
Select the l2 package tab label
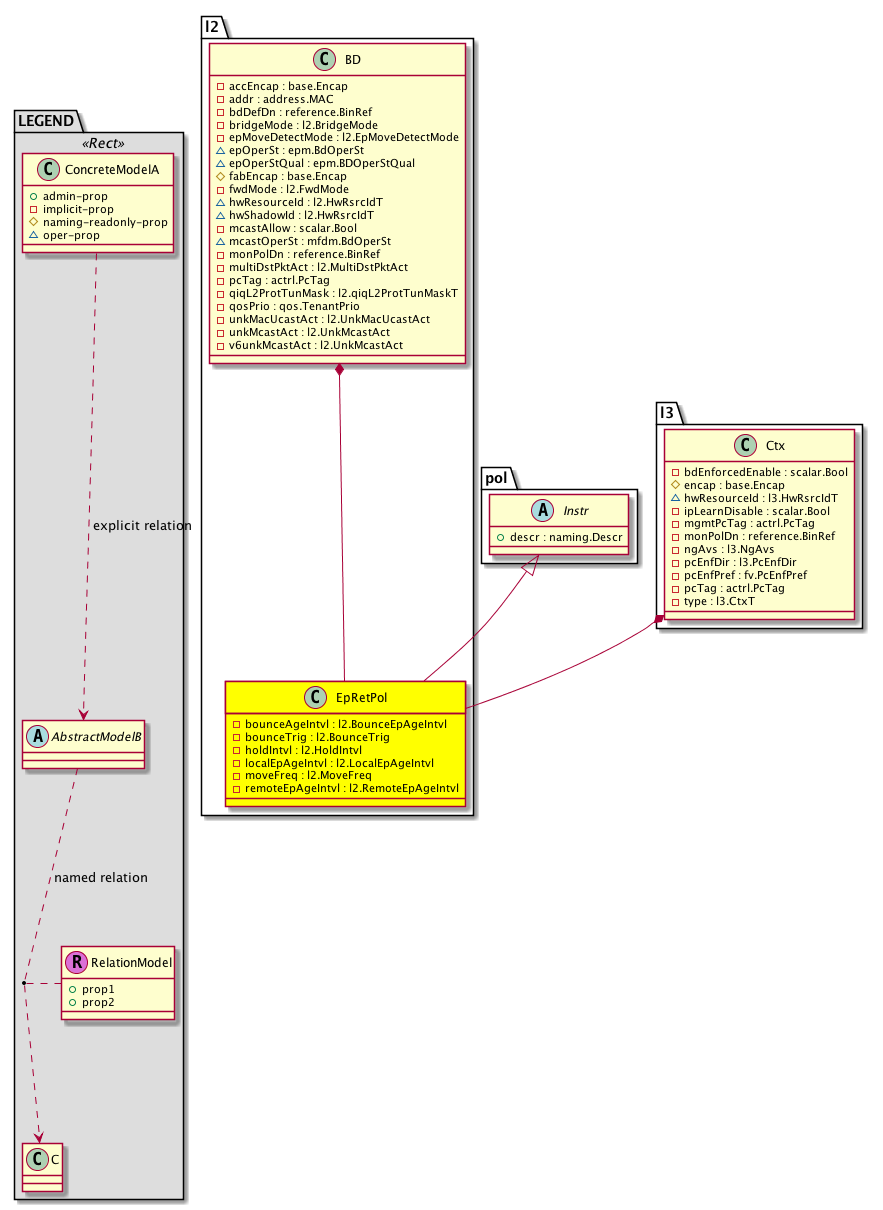click(x=212, y=28)
